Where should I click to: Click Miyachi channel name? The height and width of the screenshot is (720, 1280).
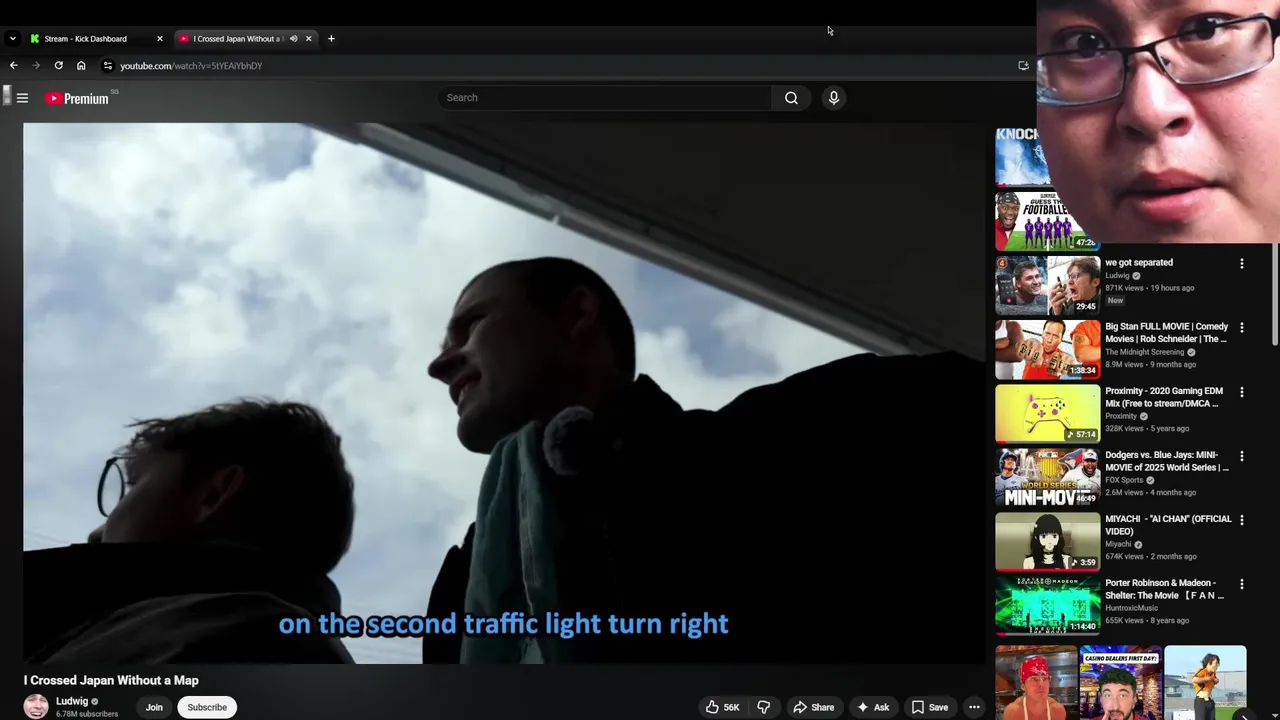(x=1118, y=544)
